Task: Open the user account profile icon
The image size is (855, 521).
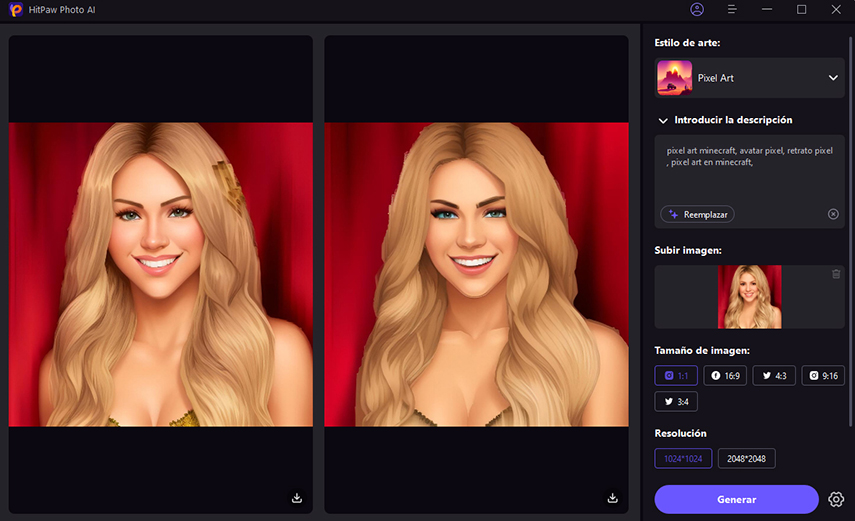Action: (697, 9)
